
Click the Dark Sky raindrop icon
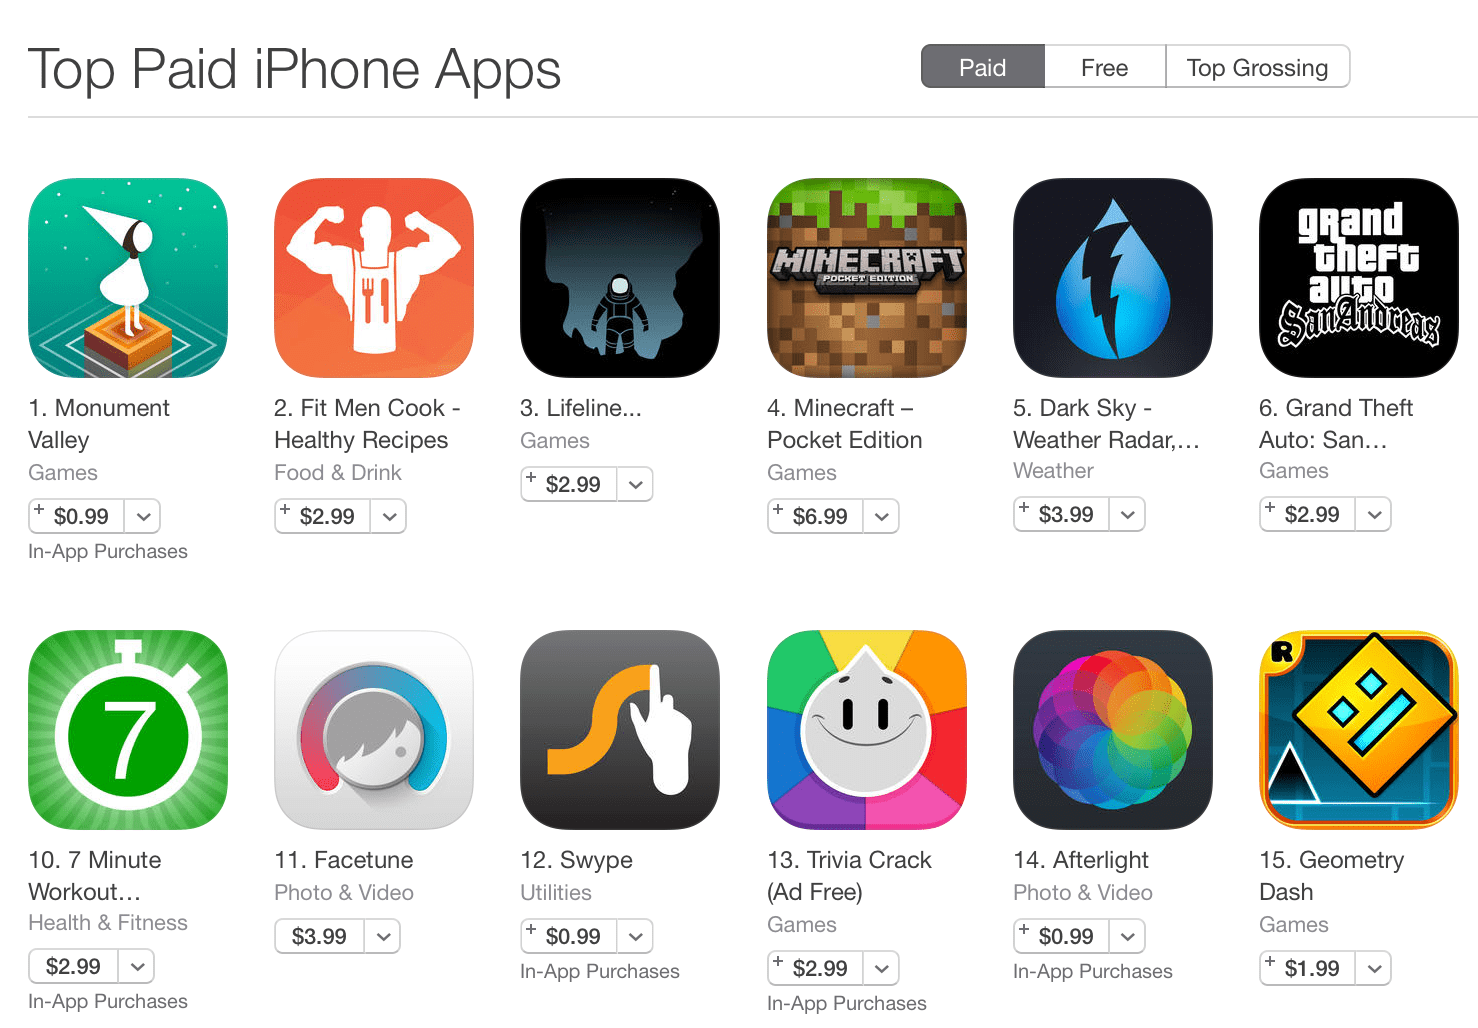click(x=1113, y=278)
